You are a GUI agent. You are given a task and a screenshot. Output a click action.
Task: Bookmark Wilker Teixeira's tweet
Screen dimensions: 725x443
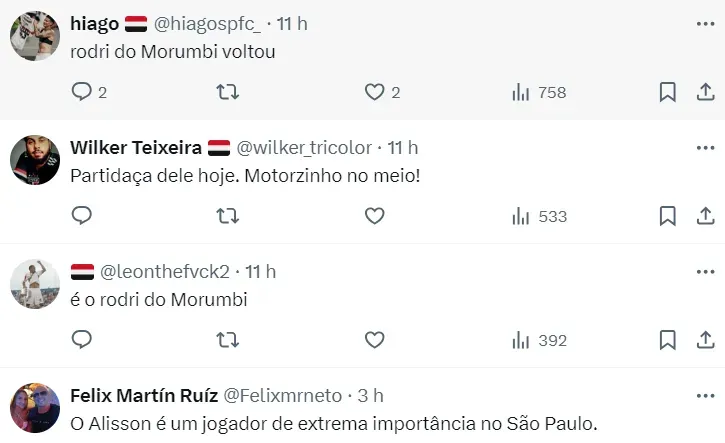click(668, 216)
